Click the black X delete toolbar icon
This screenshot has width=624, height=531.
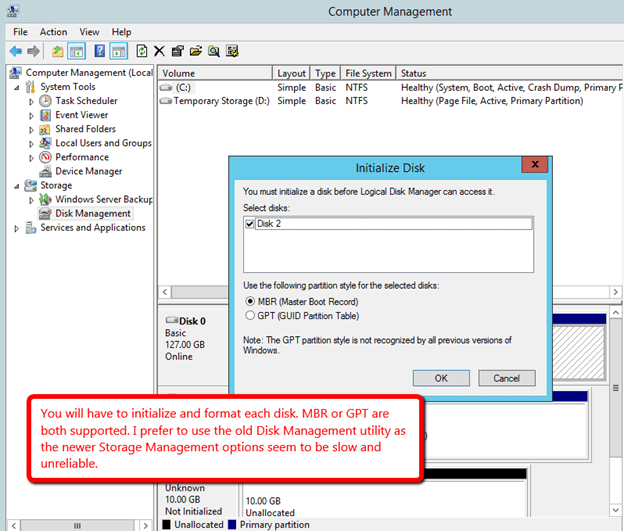pos(159,51)
